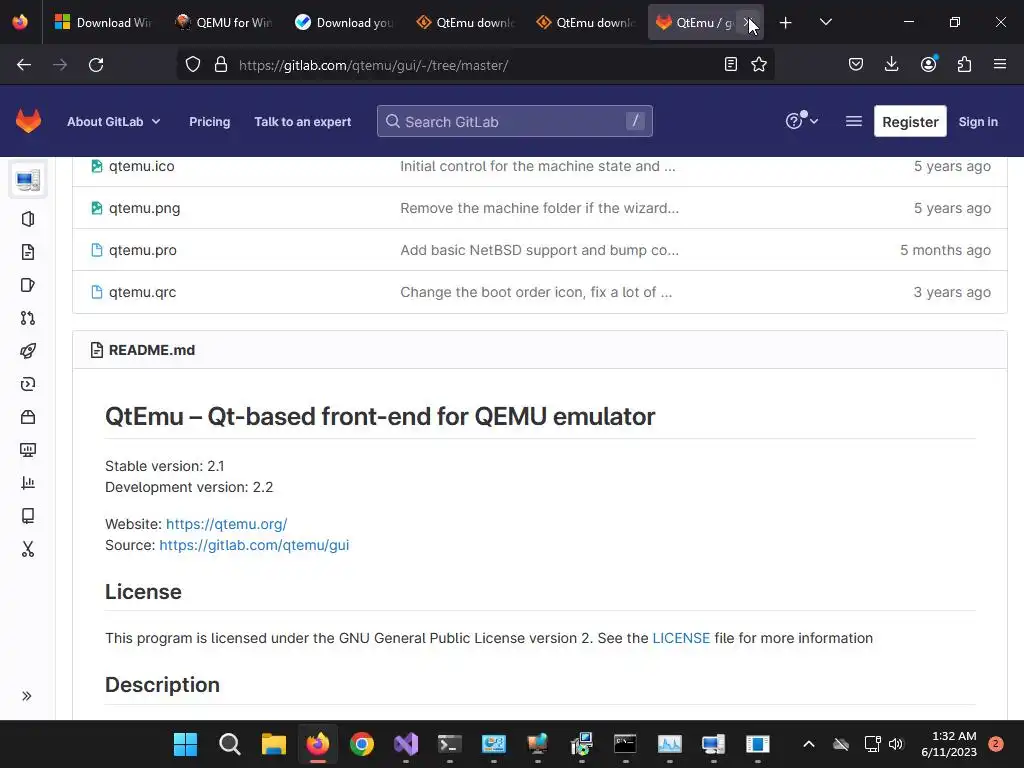Open Analytics chart sidebar icon
The width and height of the screenshot is (1024, 768).
(27, 483)
